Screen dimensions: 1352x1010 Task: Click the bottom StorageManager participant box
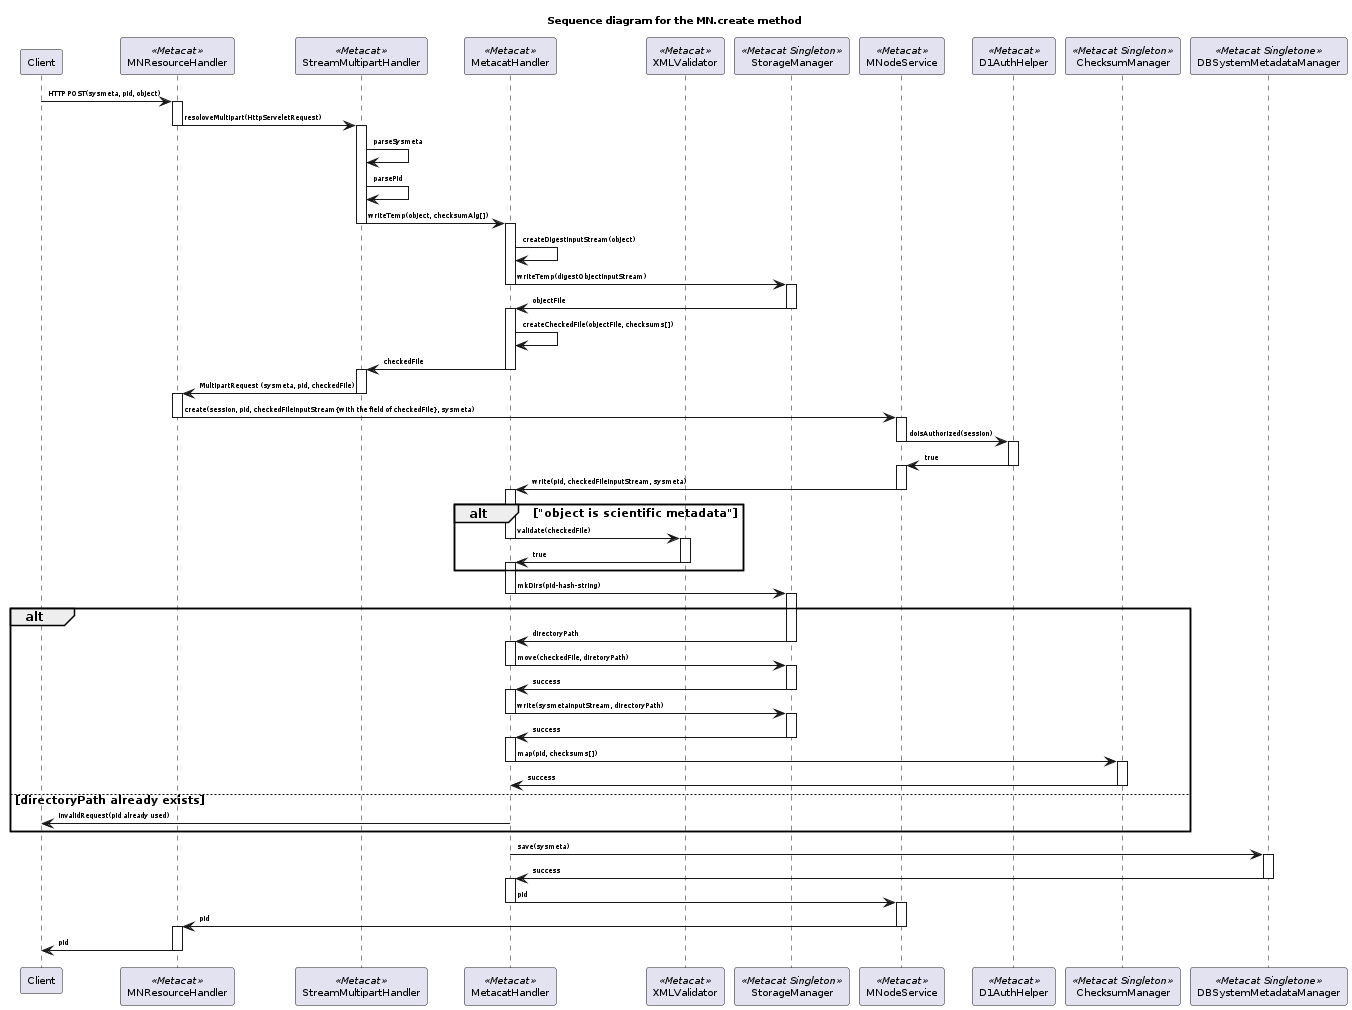tap(791, 986)
